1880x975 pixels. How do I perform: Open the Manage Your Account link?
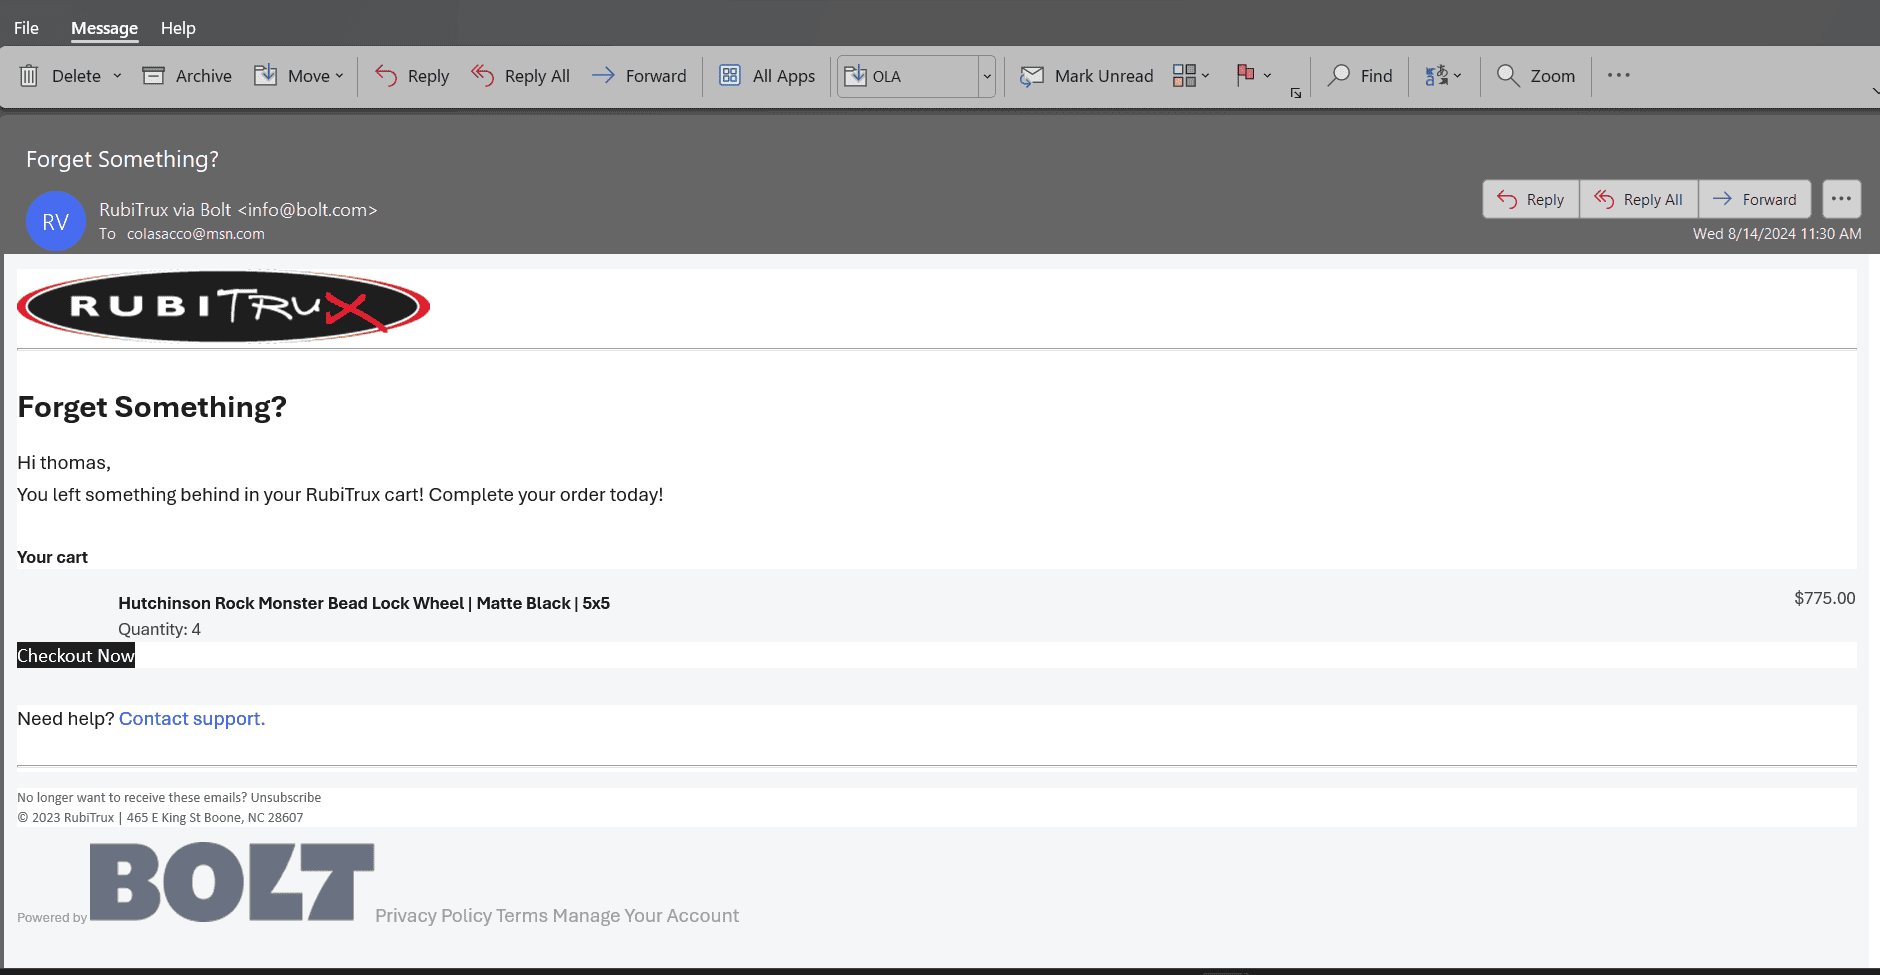pyautogui.click(x=646, y=916)
